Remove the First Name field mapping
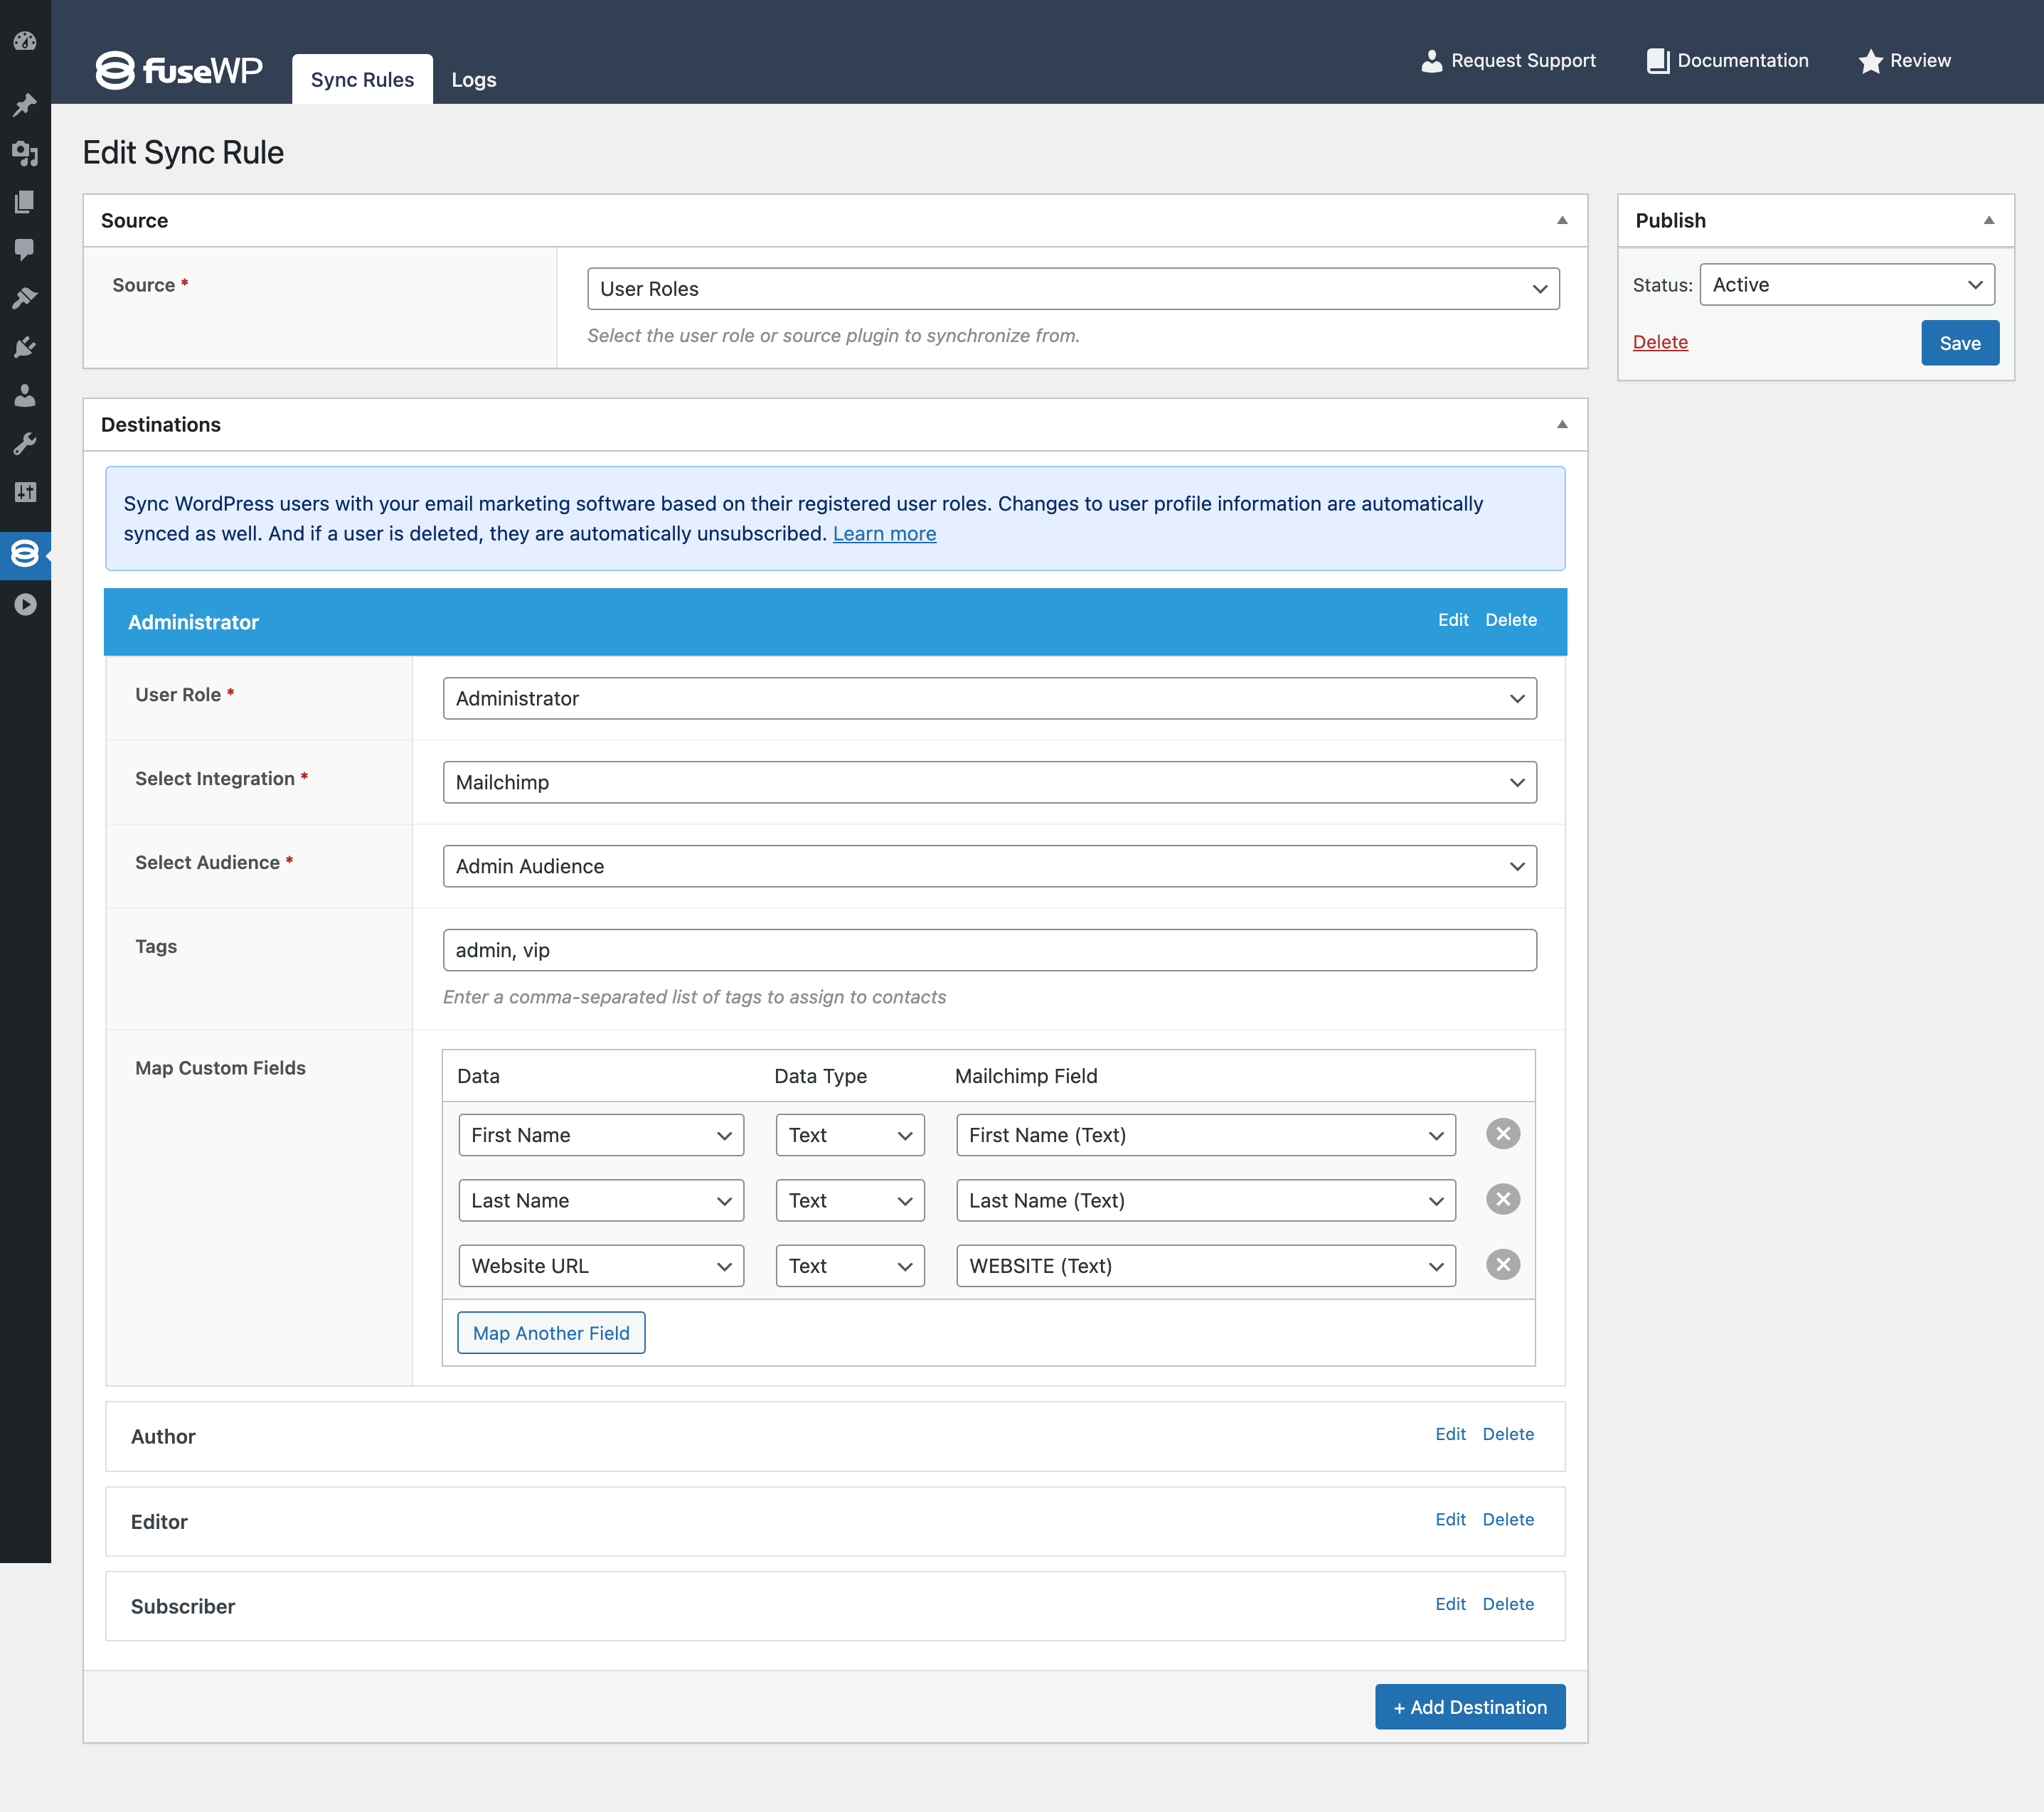Image resolution: width=2044 pixels, height=1812 pixels. pos(1502,1134)
